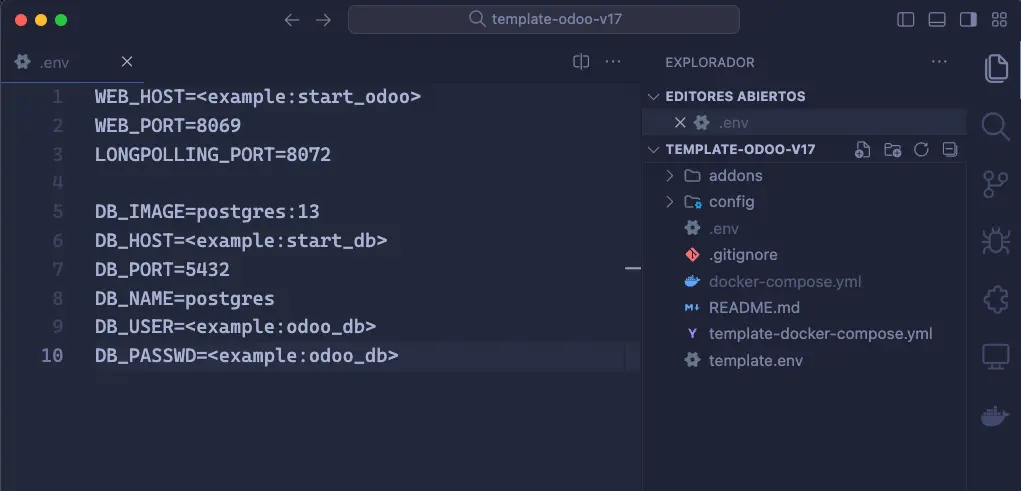Collapse the TEMPLATE-ODOO-V17 section
This screenshot has width=1021, height=491.
653,150
